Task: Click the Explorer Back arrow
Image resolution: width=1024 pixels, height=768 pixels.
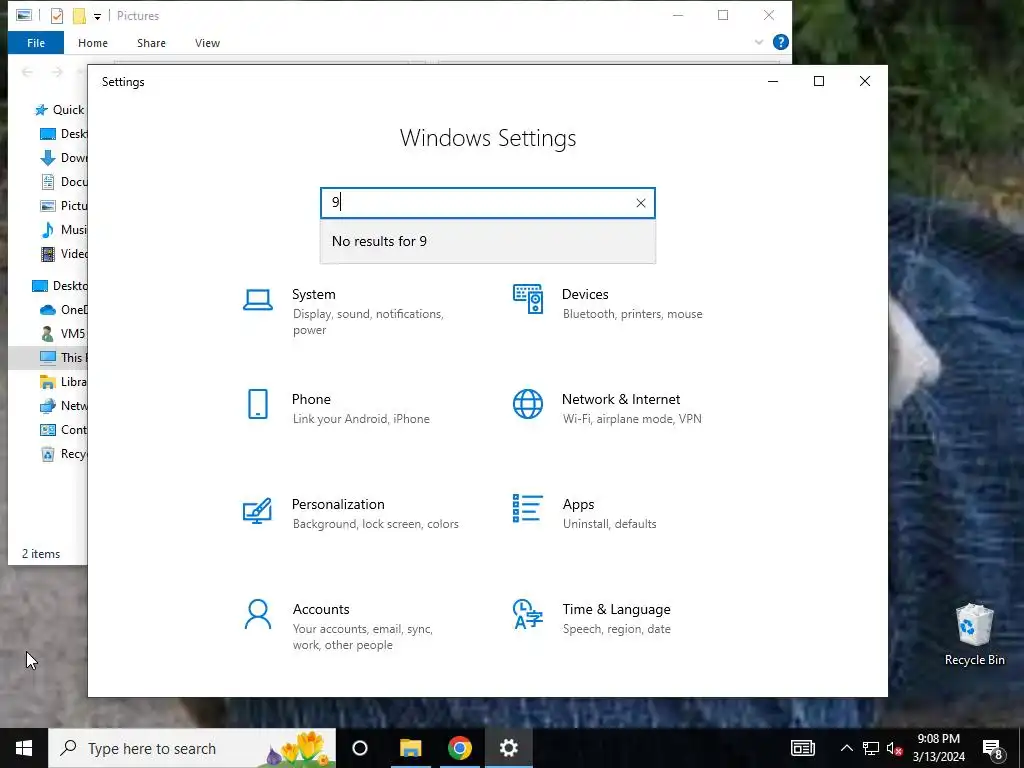Action: pos(27,72)
